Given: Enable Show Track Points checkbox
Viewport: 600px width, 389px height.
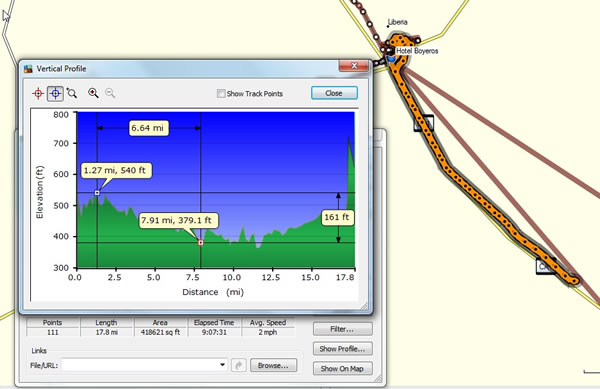Looking at the screenshot, I should click(221, 93).
